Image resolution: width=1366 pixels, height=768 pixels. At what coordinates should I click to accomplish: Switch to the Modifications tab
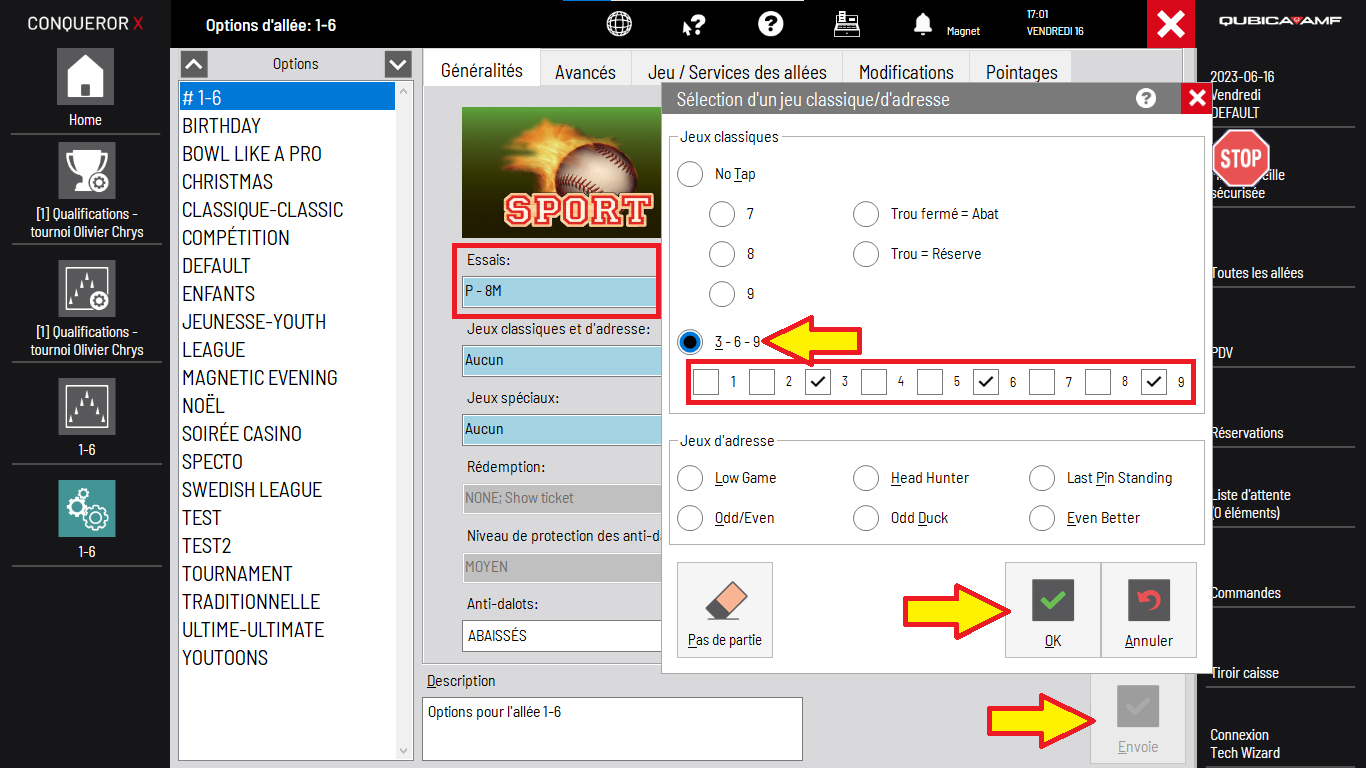click(906, 72)
